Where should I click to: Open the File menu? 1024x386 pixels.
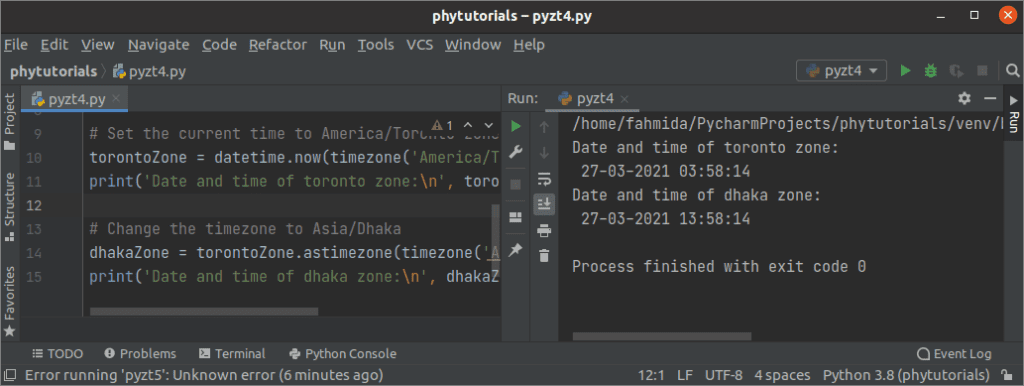coord(16,44)
